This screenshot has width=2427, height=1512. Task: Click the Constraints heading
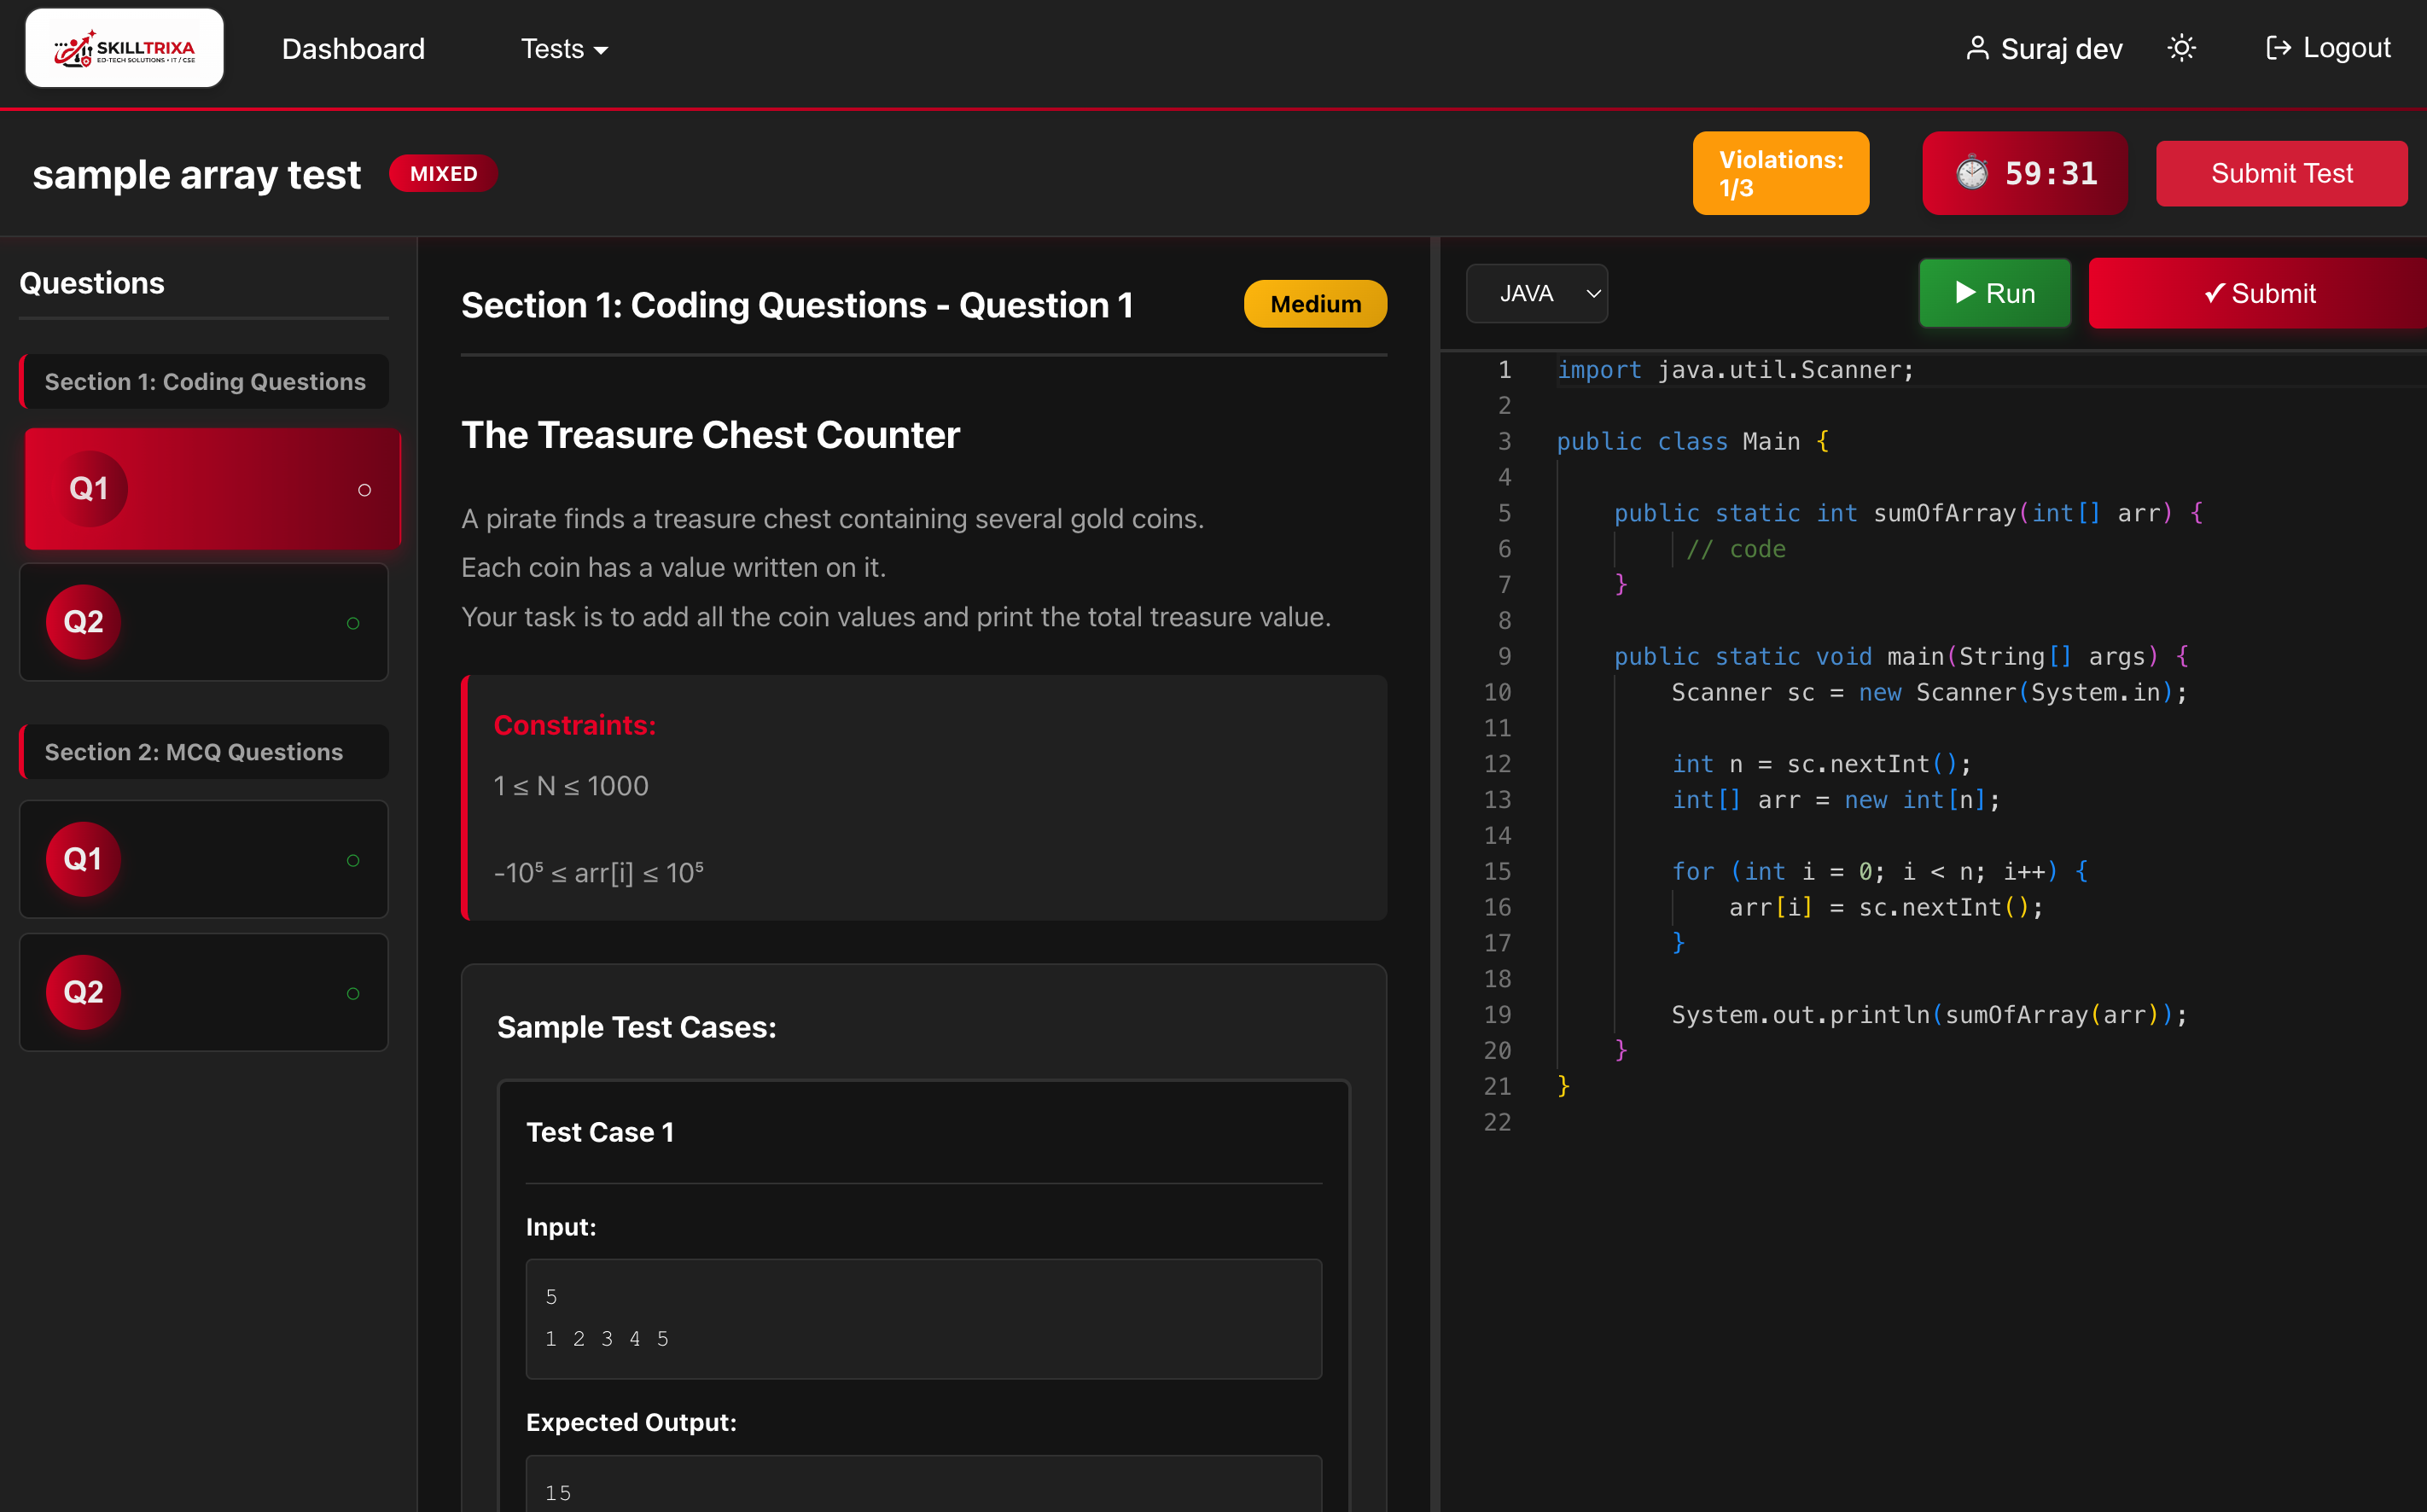pos(574,725)
